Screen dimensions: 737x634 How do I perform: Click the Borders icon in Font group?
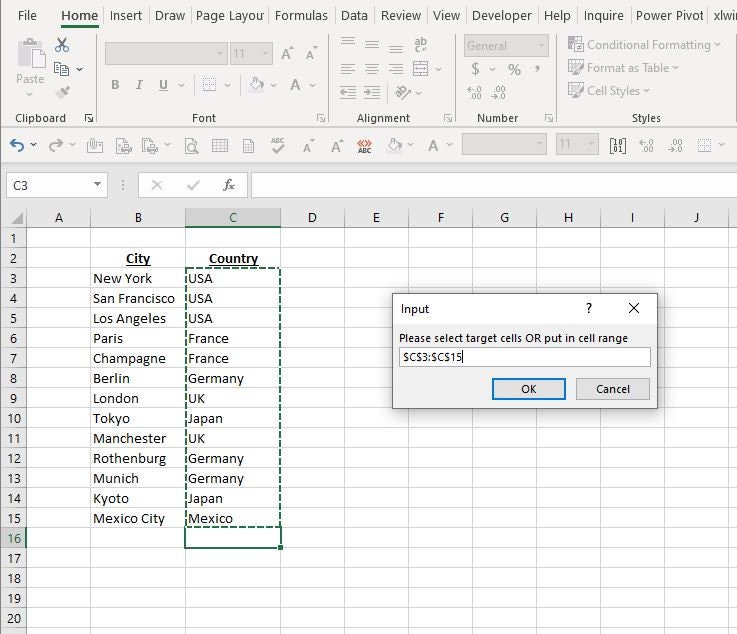click(x=209, y=85)
